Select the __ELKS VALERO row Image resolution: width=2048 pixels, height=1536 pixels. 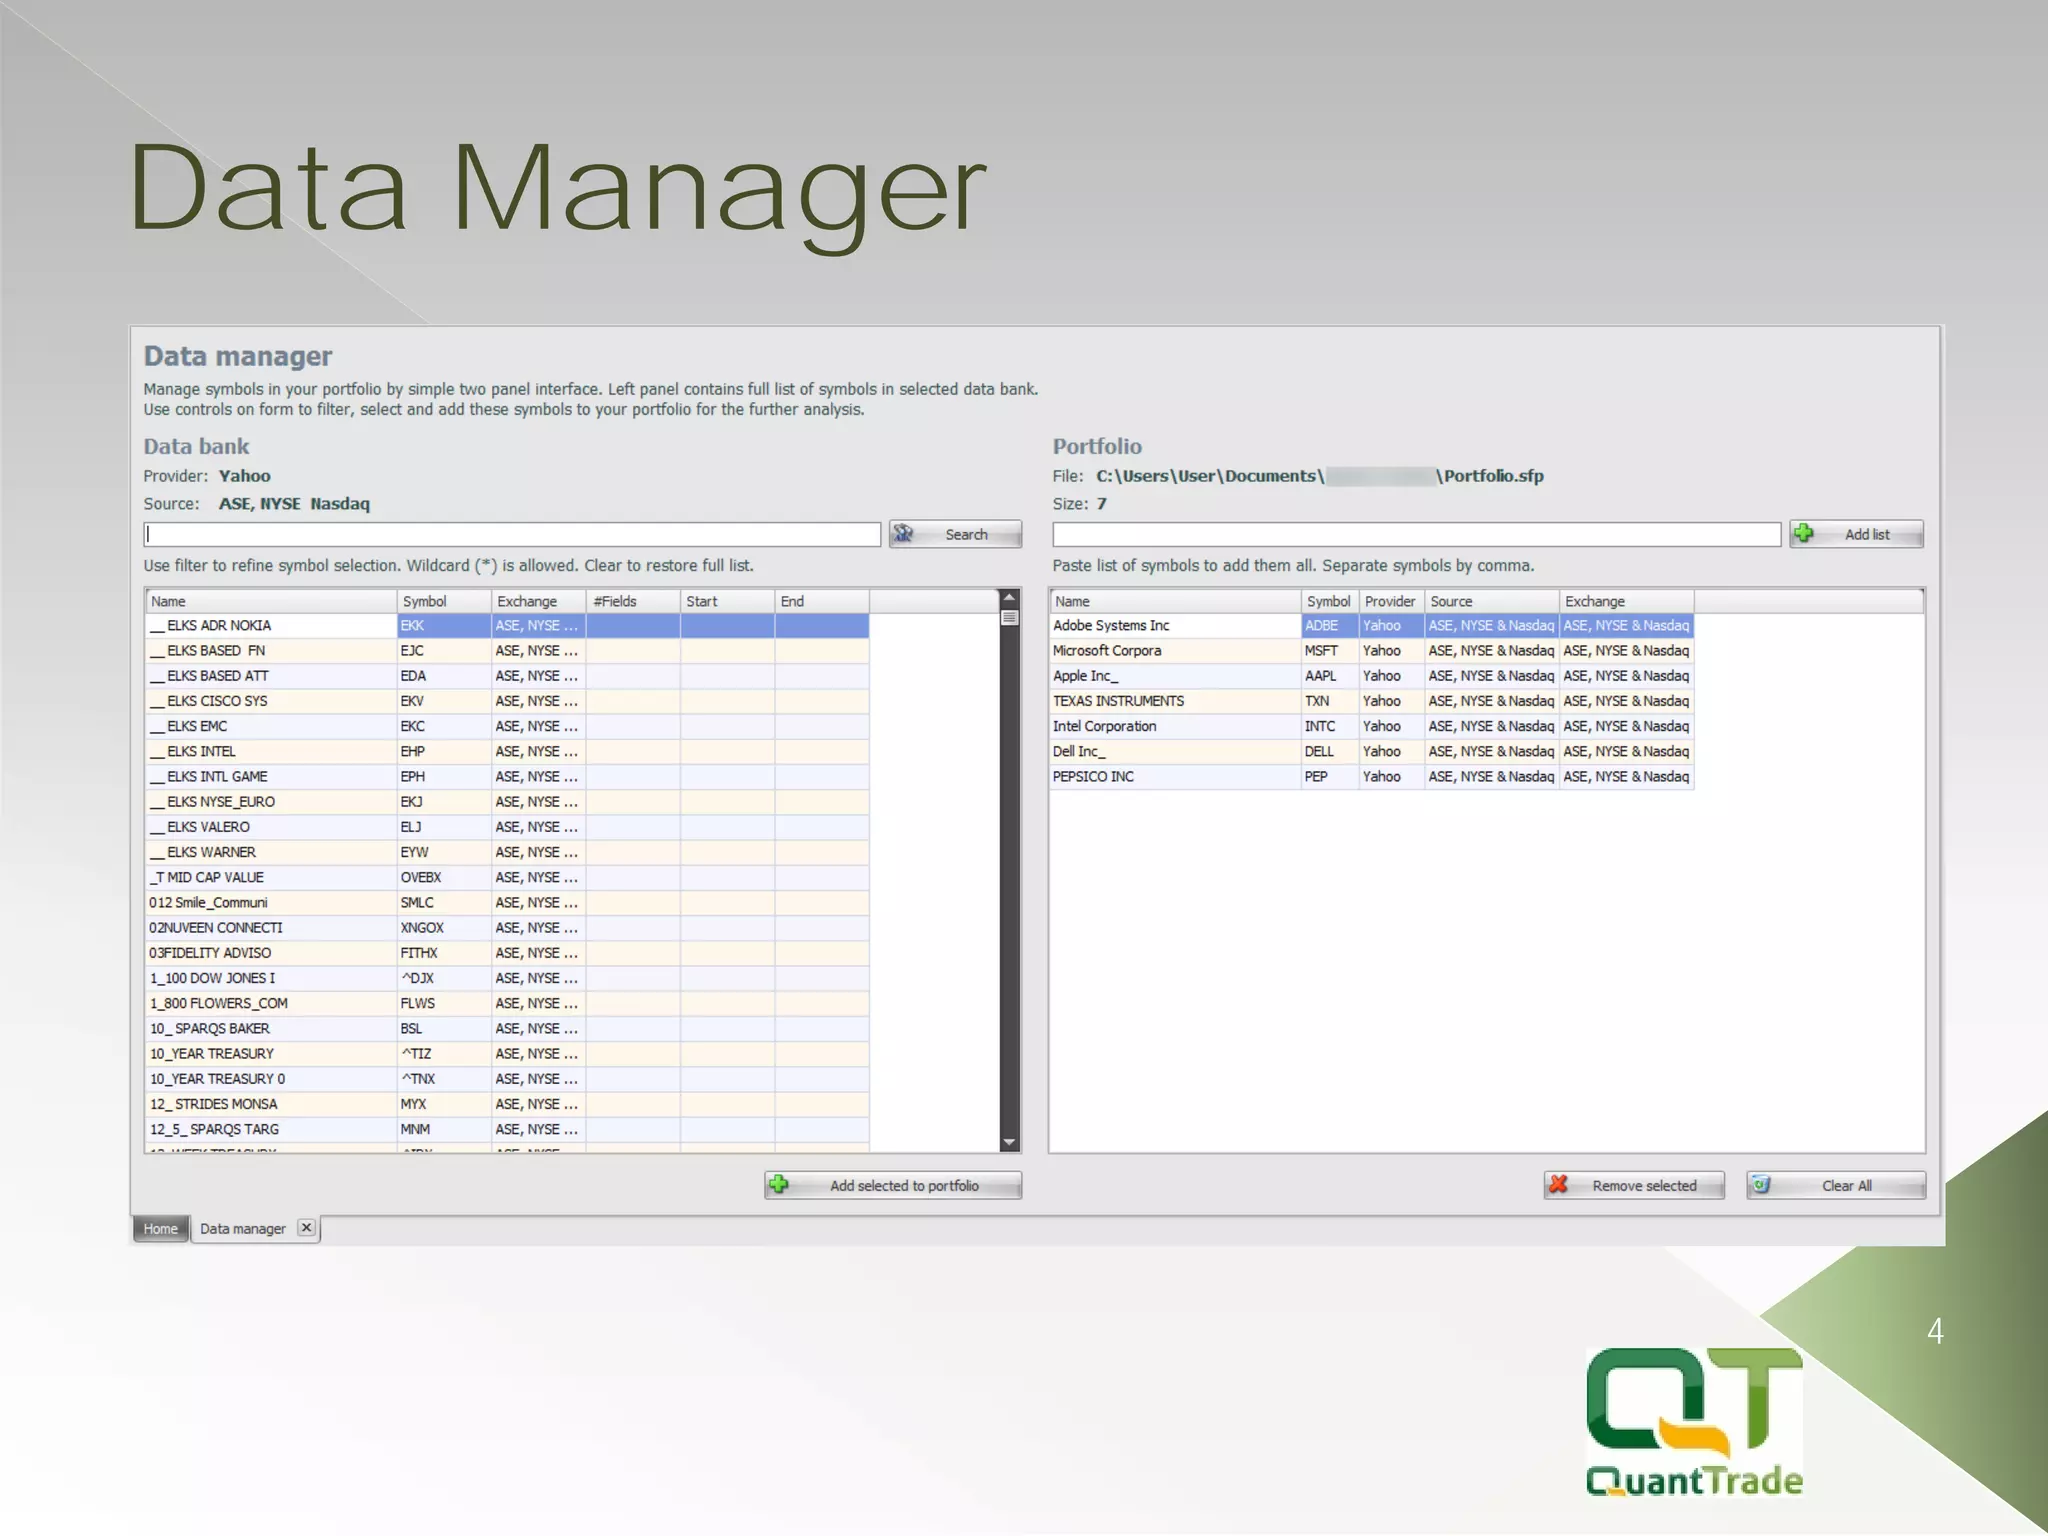pyautogui.click(x=507, y=827)
